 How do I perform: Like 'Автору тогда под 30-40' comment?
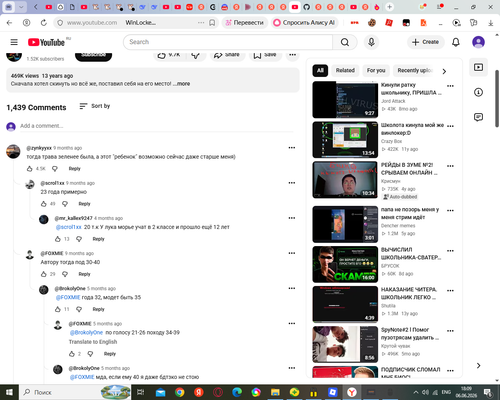44,274
